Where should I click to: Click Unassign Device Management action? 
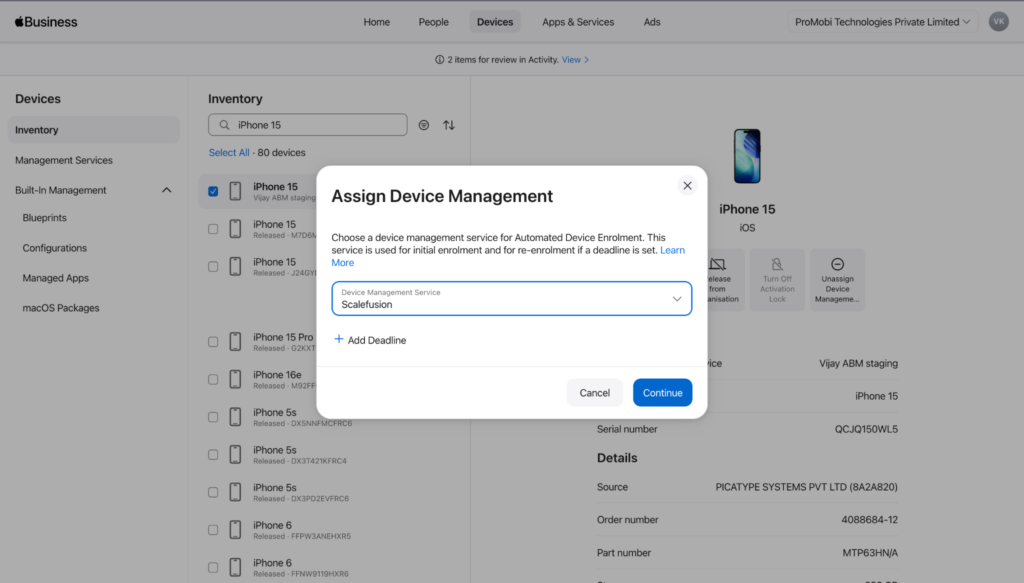coord(837,279)
